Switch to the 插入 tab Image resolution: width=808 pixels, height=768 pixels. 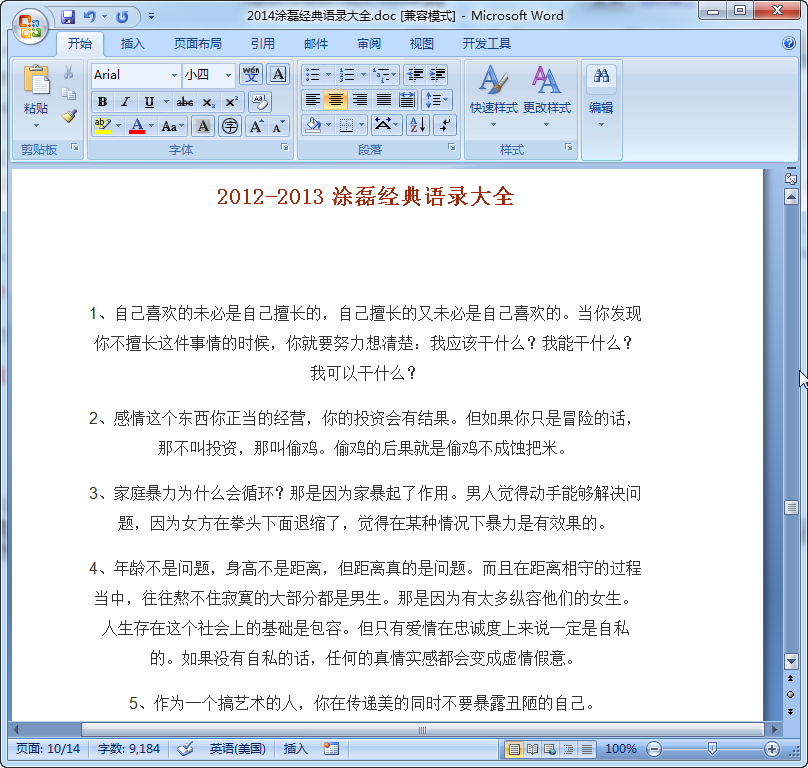coord(132,44)
